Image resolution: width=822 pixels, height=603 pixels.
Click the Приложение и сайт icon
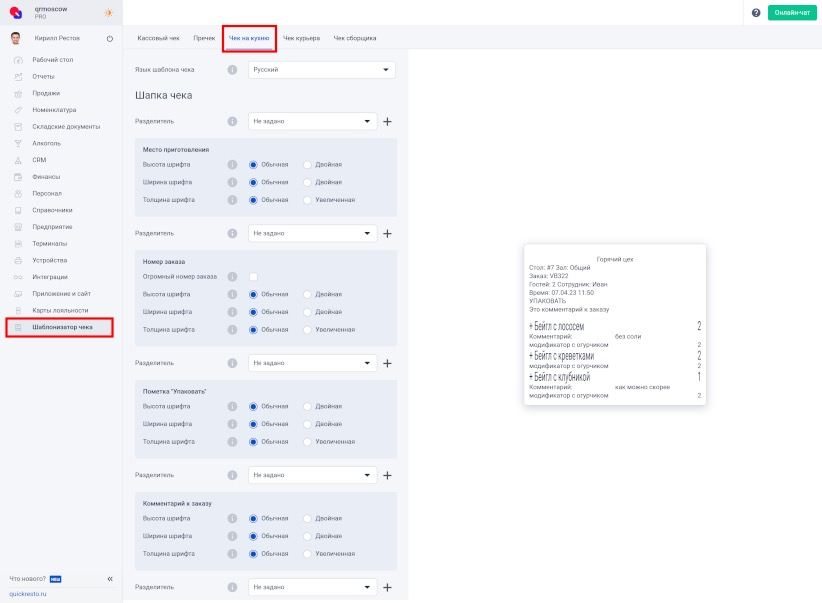[18, 294]
